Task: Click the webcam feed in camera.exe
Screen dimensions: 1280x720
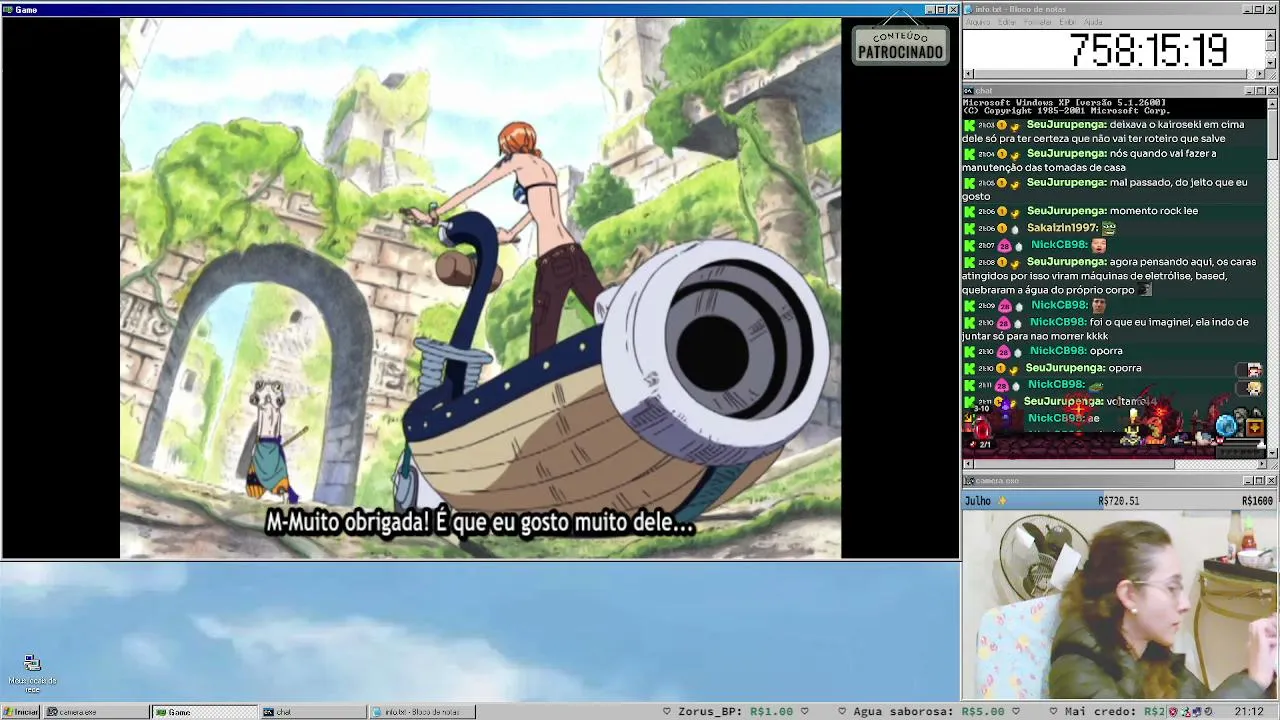Action: click(1120, 605)
